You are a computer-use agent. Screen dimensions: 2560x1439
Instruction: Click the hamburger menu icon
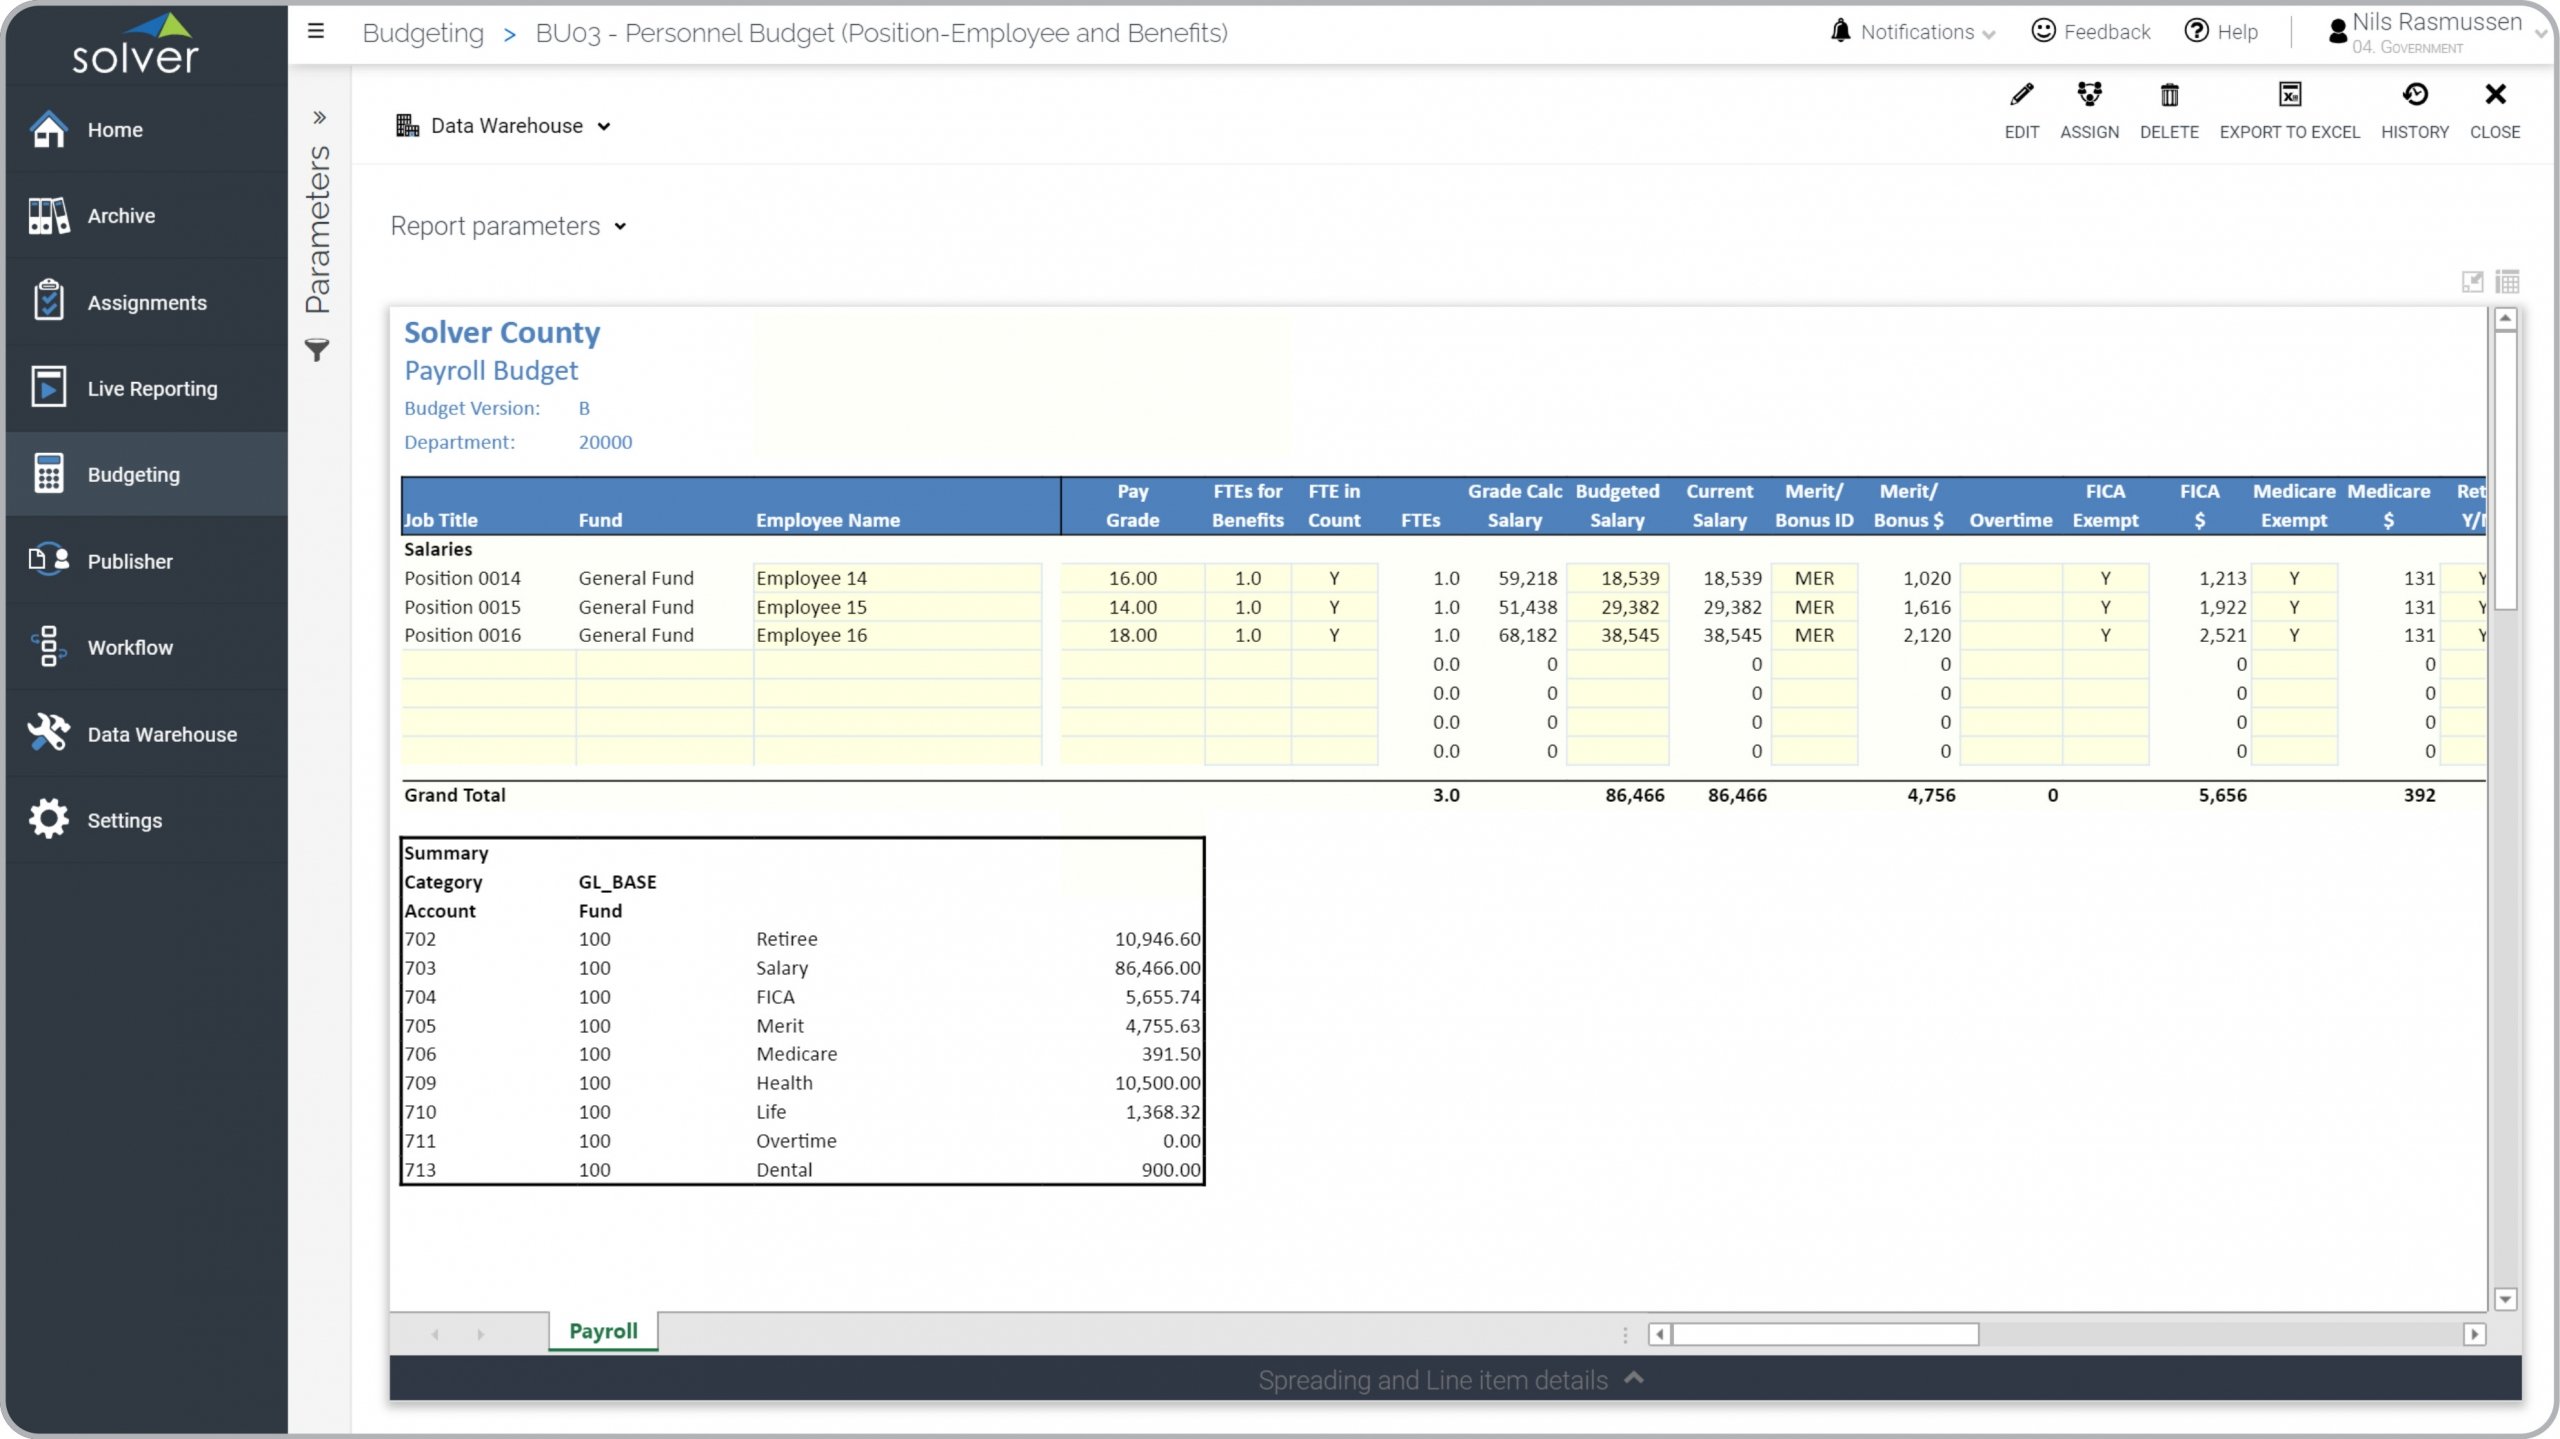316,32
